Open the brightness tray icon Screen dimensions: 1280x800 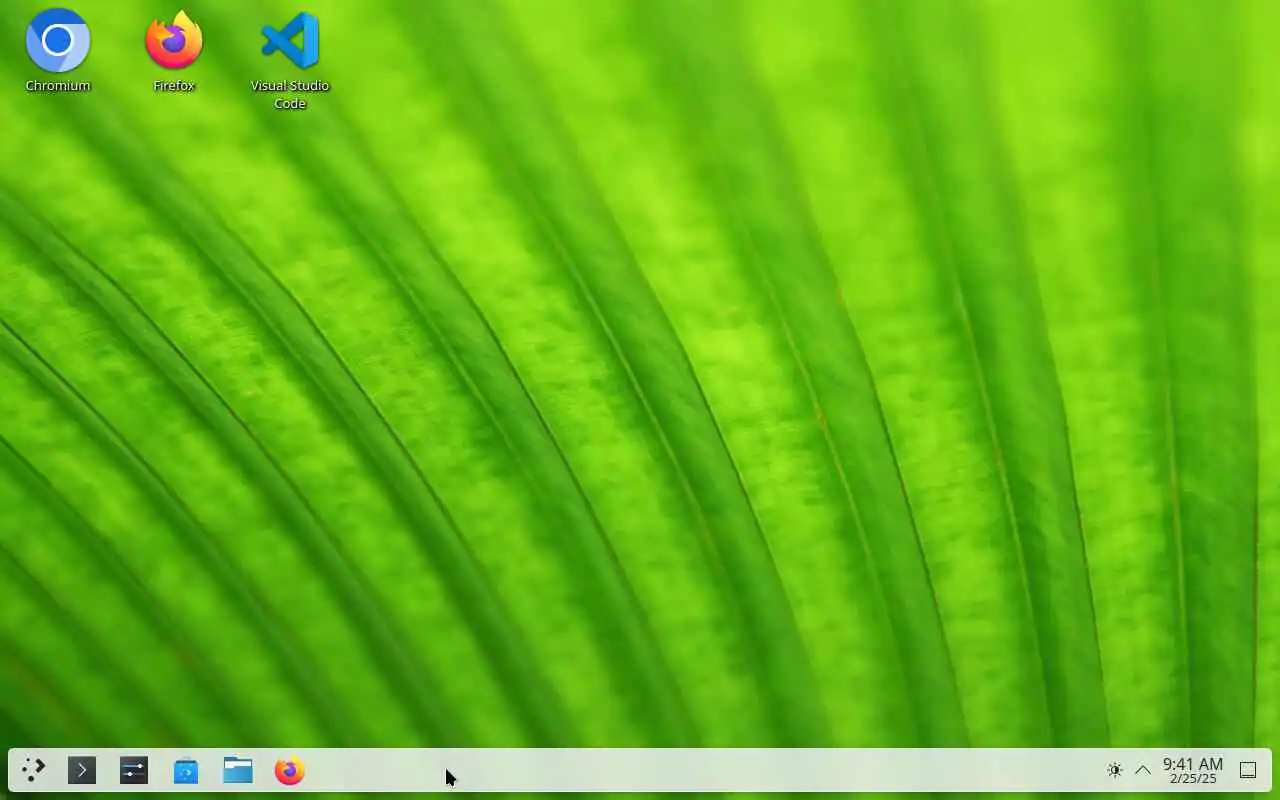pos(1115,770)
